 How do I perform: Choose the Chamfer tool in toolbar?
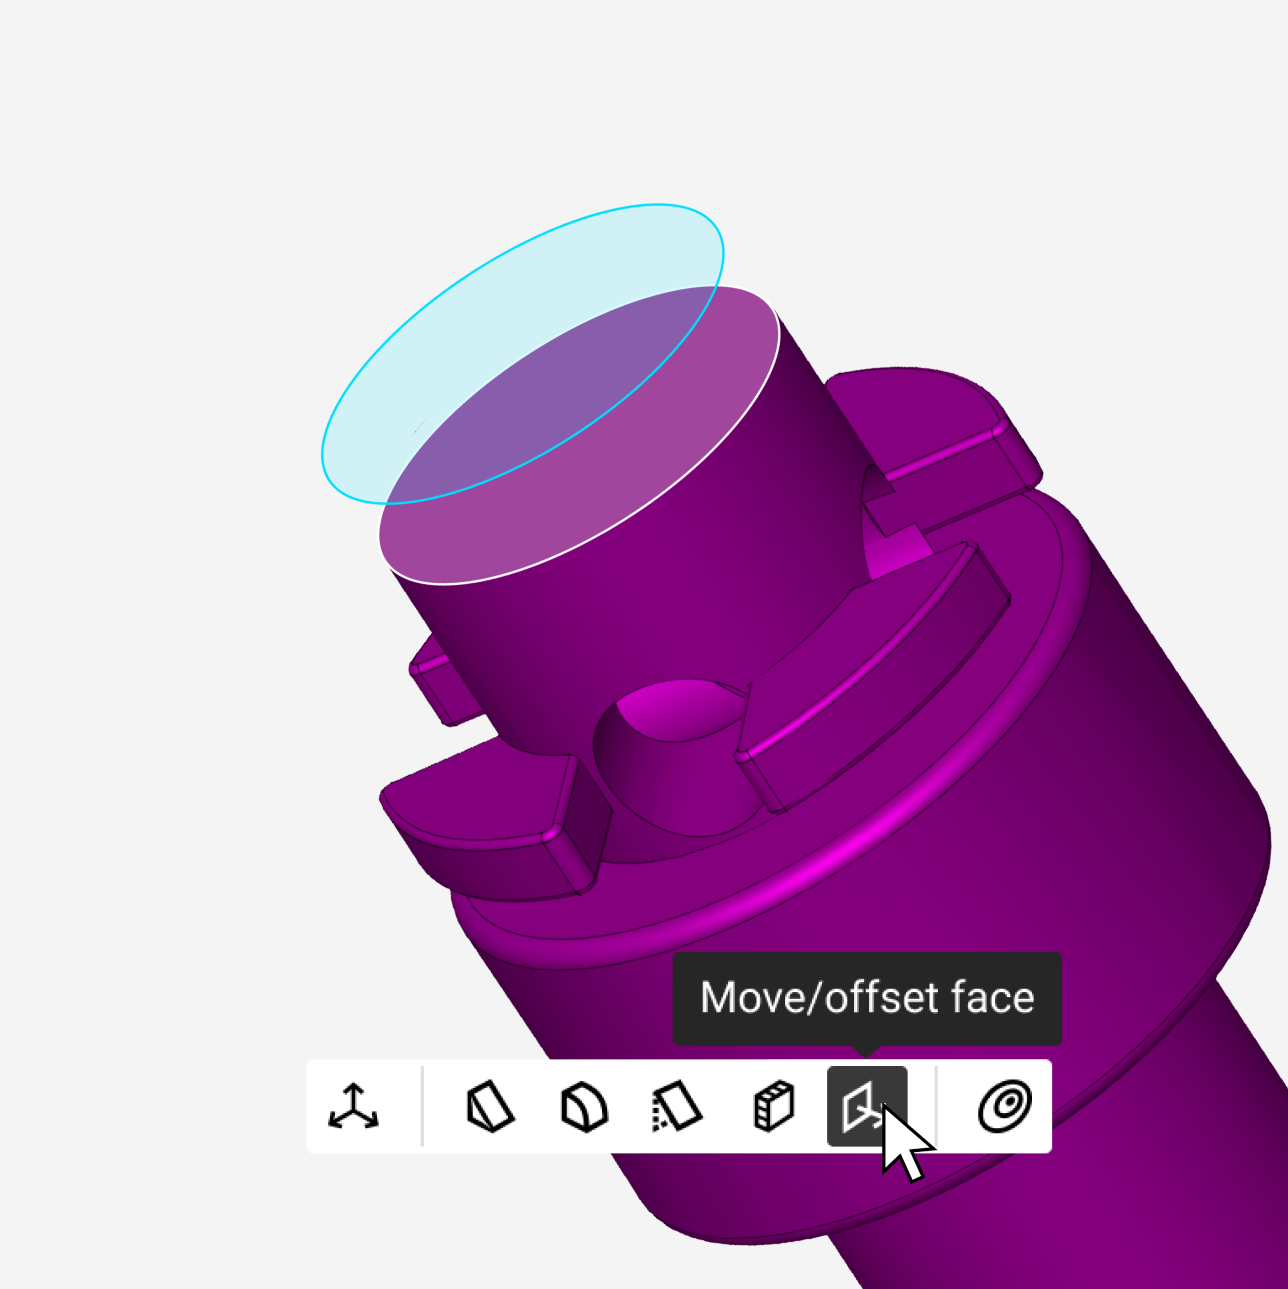tap(490, 1106)
